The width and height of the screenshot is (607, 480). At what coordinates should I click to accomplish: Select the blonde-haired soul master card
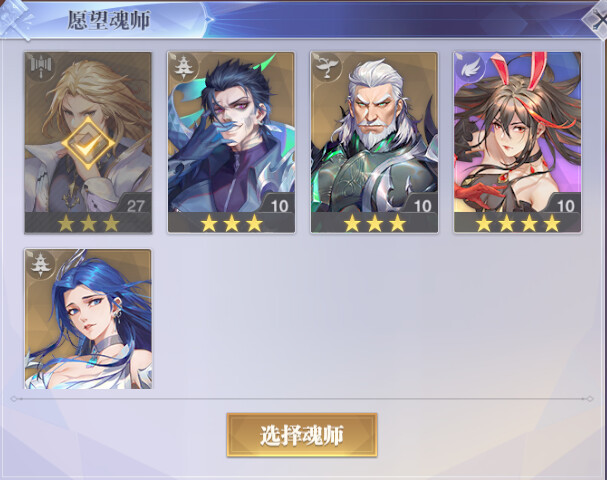[88, 143]
